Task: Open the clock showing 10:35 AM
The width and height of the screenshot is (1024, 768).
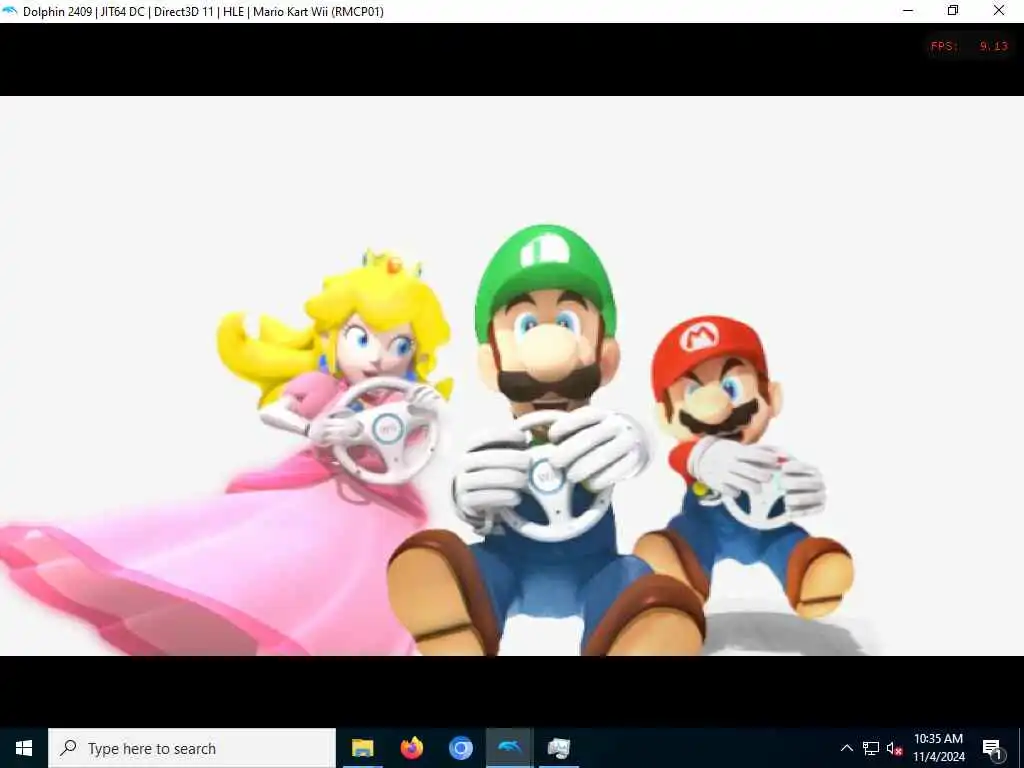Action: (938, 748)
